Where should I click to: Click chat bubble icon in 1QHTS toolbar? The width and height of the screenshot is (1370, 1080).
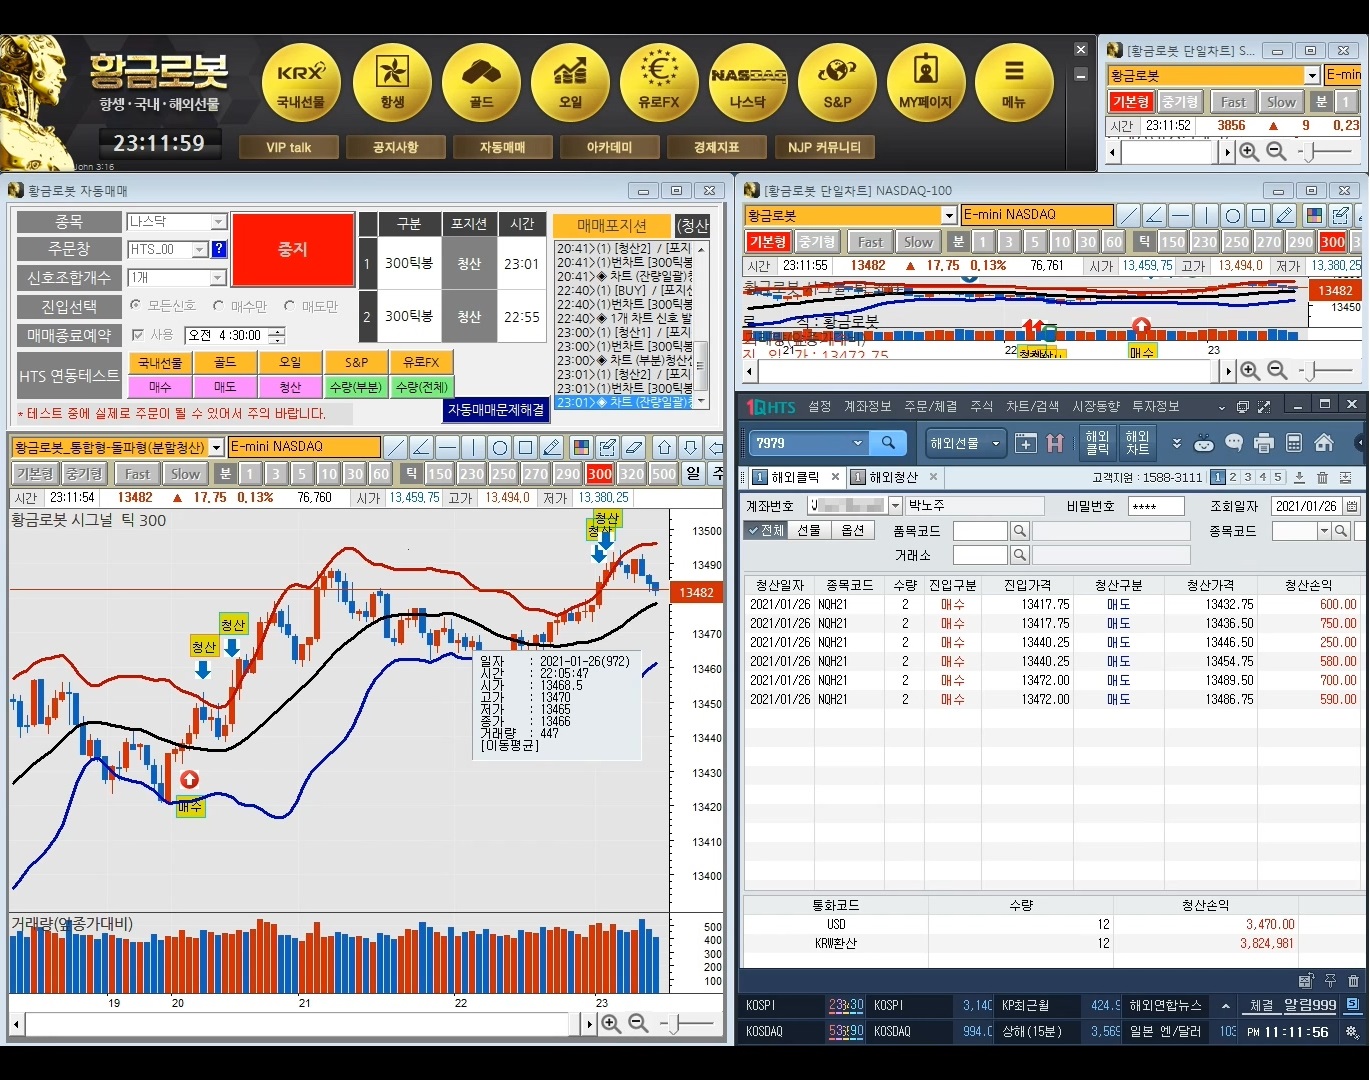click(1234, 443)
